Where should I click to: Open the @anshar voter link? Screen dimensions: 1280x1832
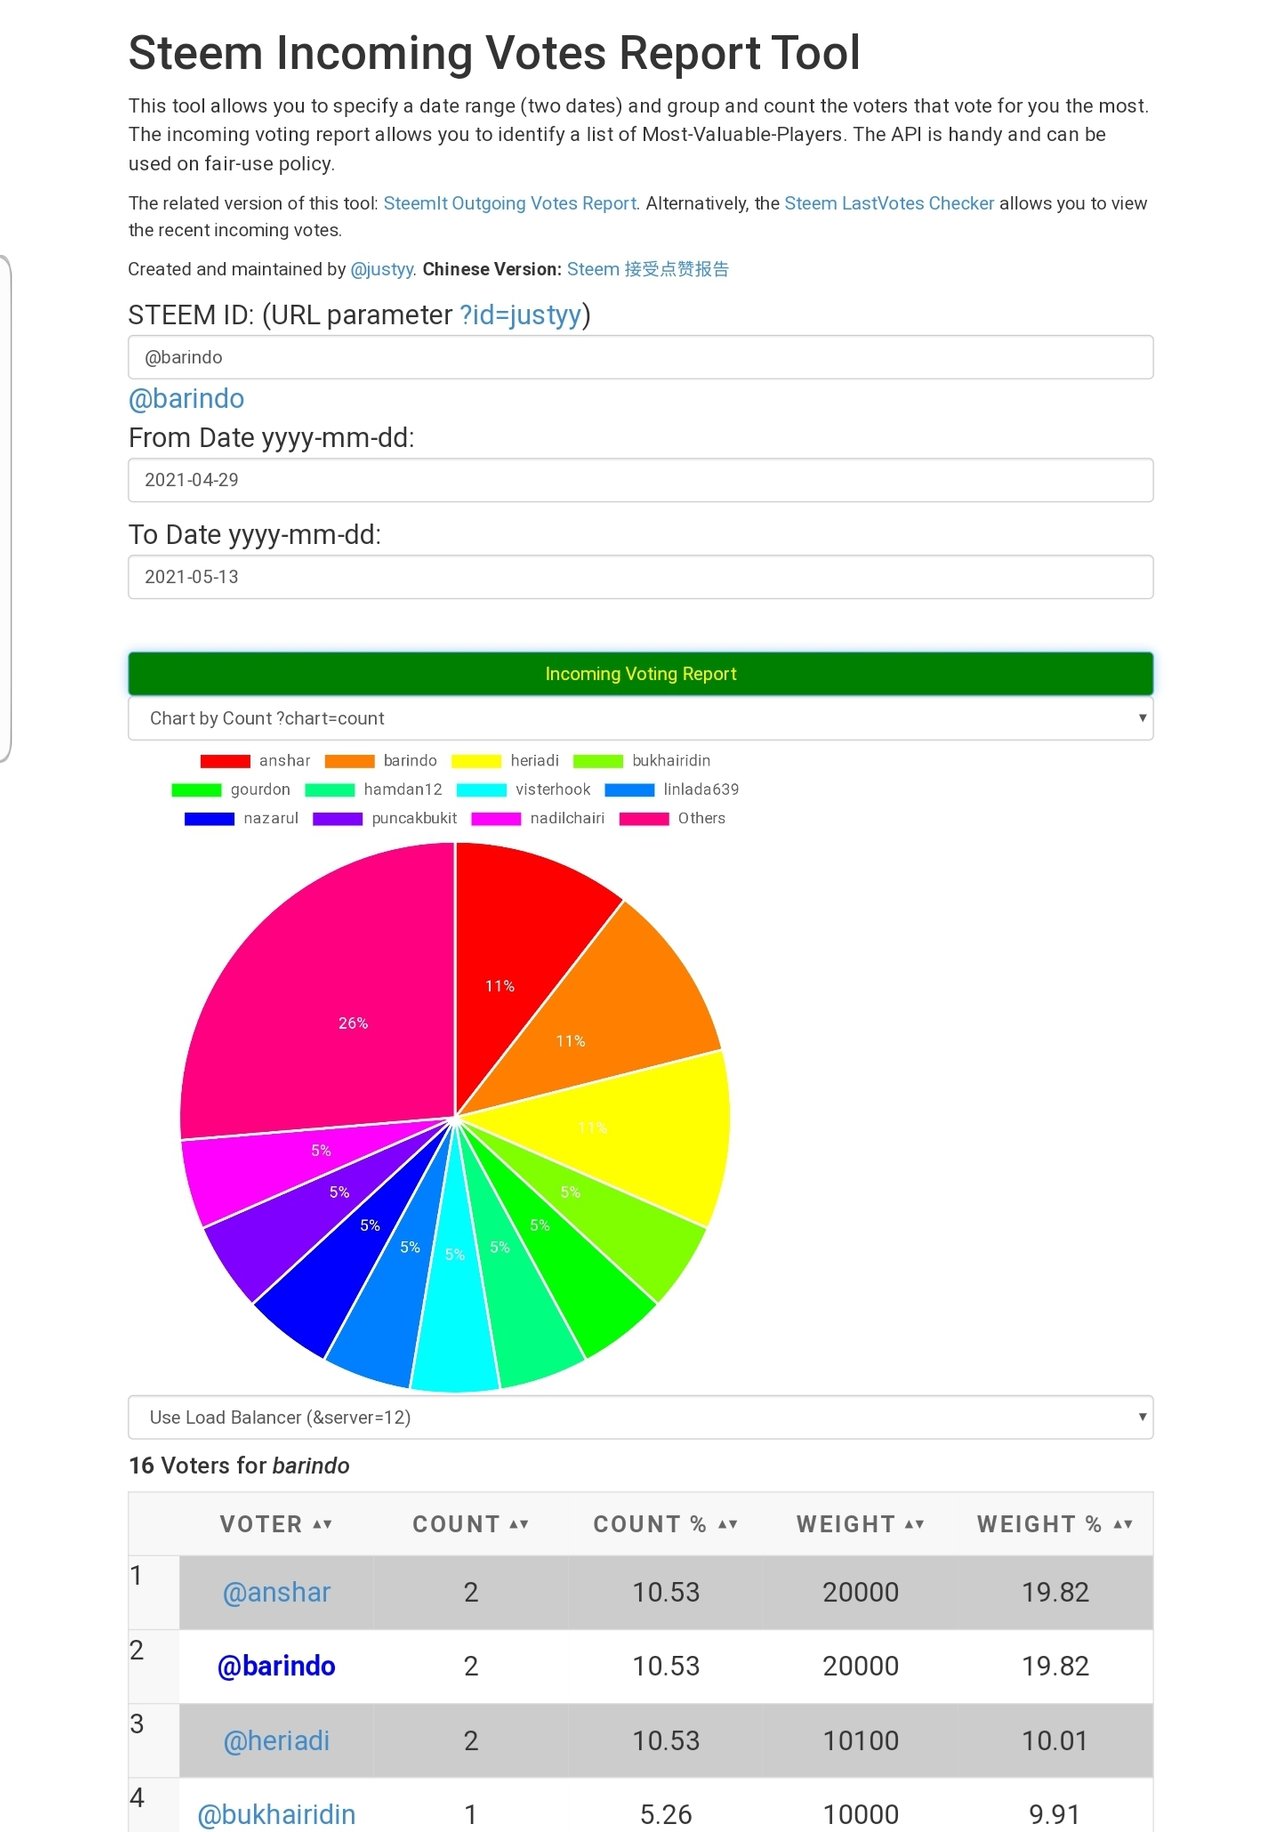(276, 1592)
